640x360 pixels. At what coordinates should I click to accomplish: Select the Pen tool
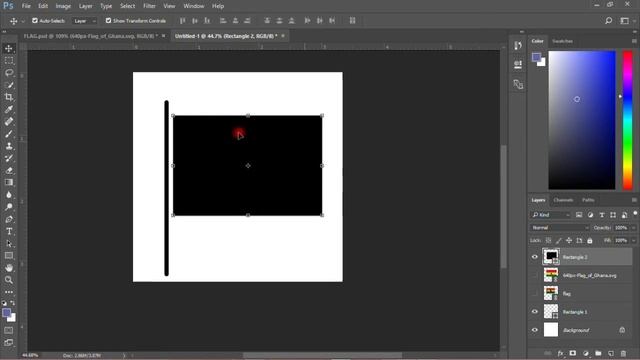click(x=9, y=219)
